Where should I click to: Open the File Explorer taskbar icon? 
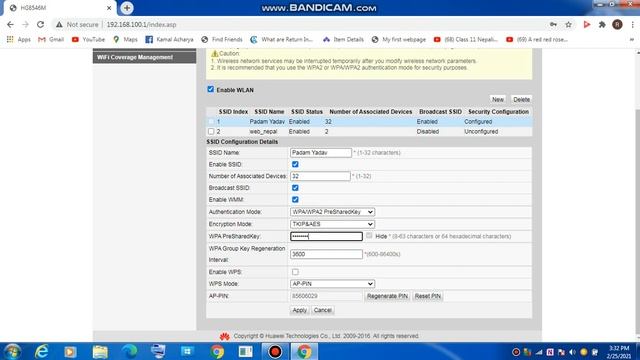100,351
